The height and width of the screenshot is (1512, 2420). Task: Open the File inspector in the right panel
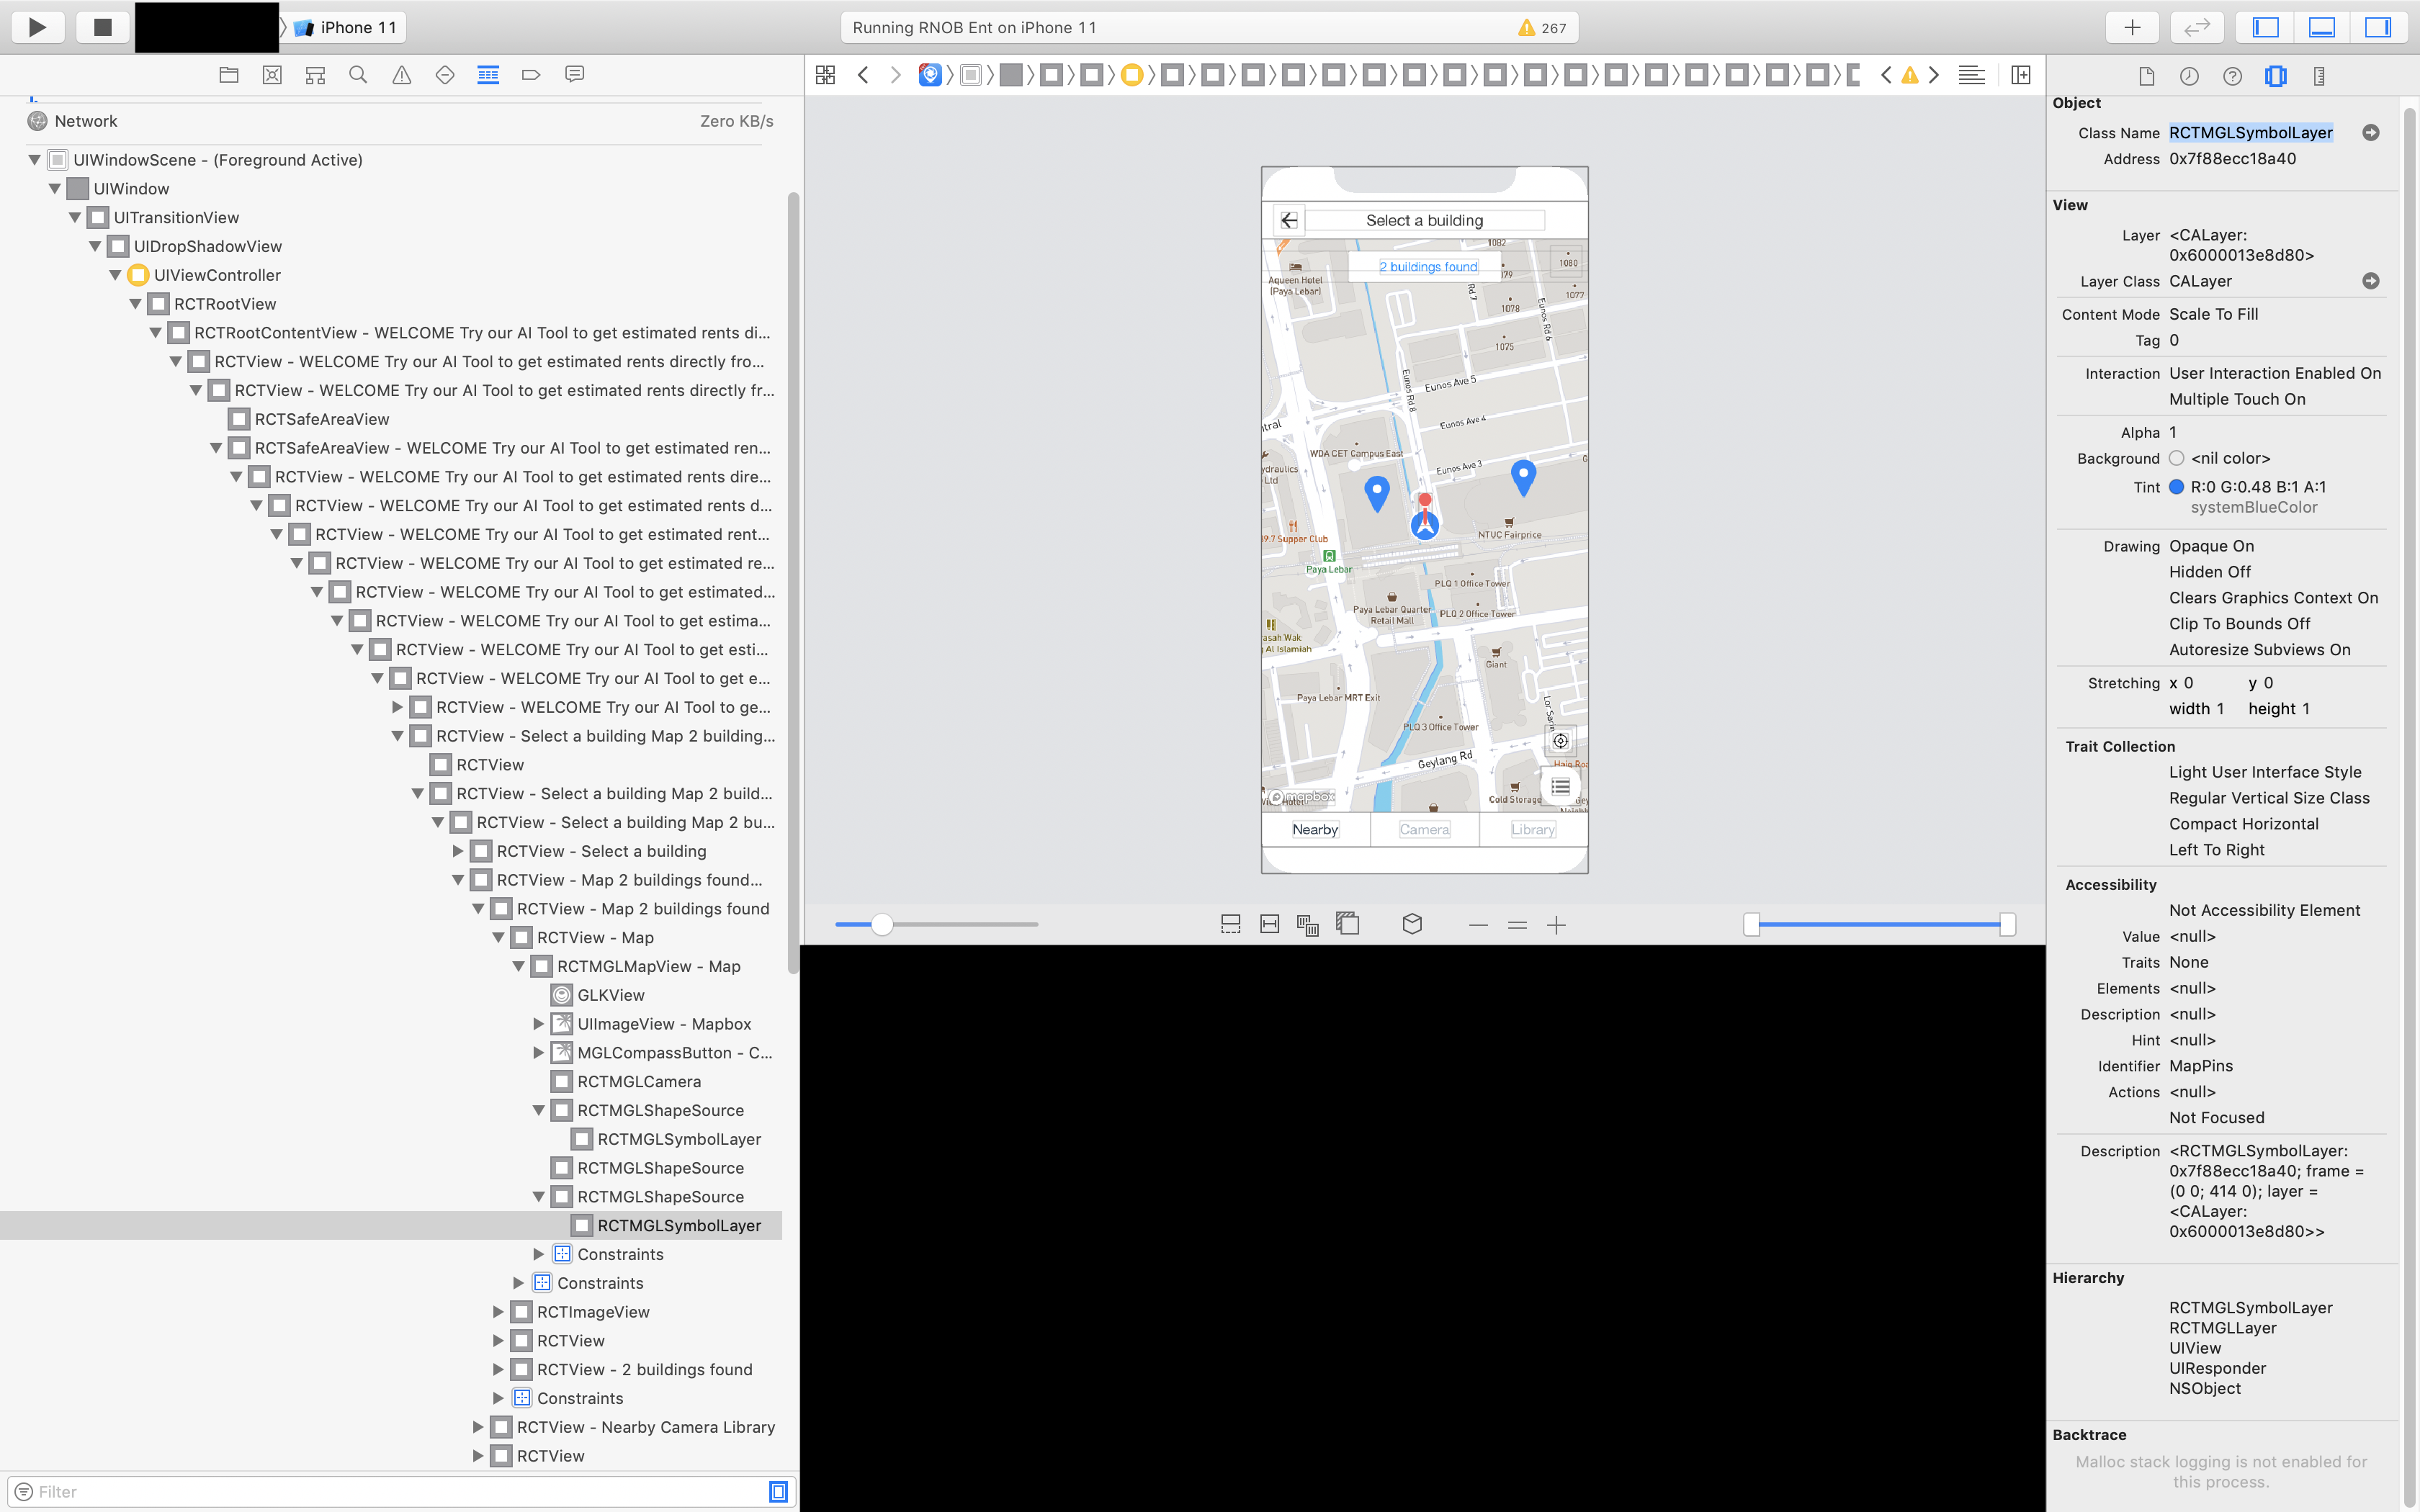(2147, 75)
